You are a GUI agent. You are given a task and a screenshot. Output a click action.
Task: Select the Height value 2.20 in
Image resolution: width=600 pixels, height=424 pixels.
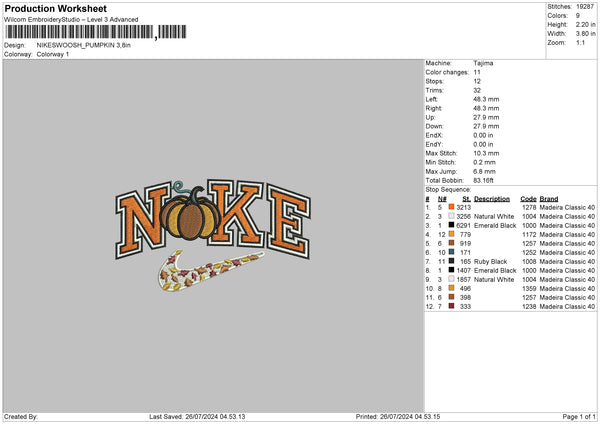(585, 24)
